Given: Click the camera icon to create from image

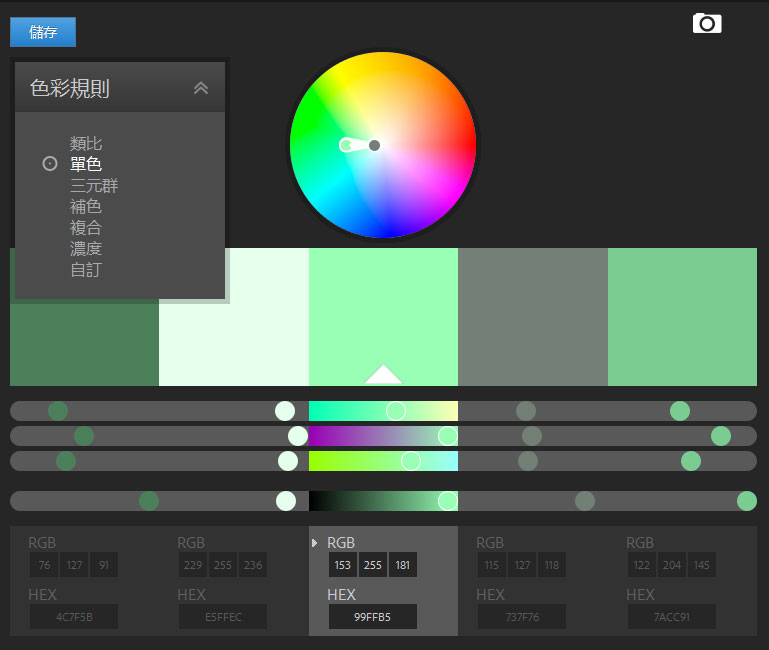Looking at the screenshot, I should [x=707, y=24].
